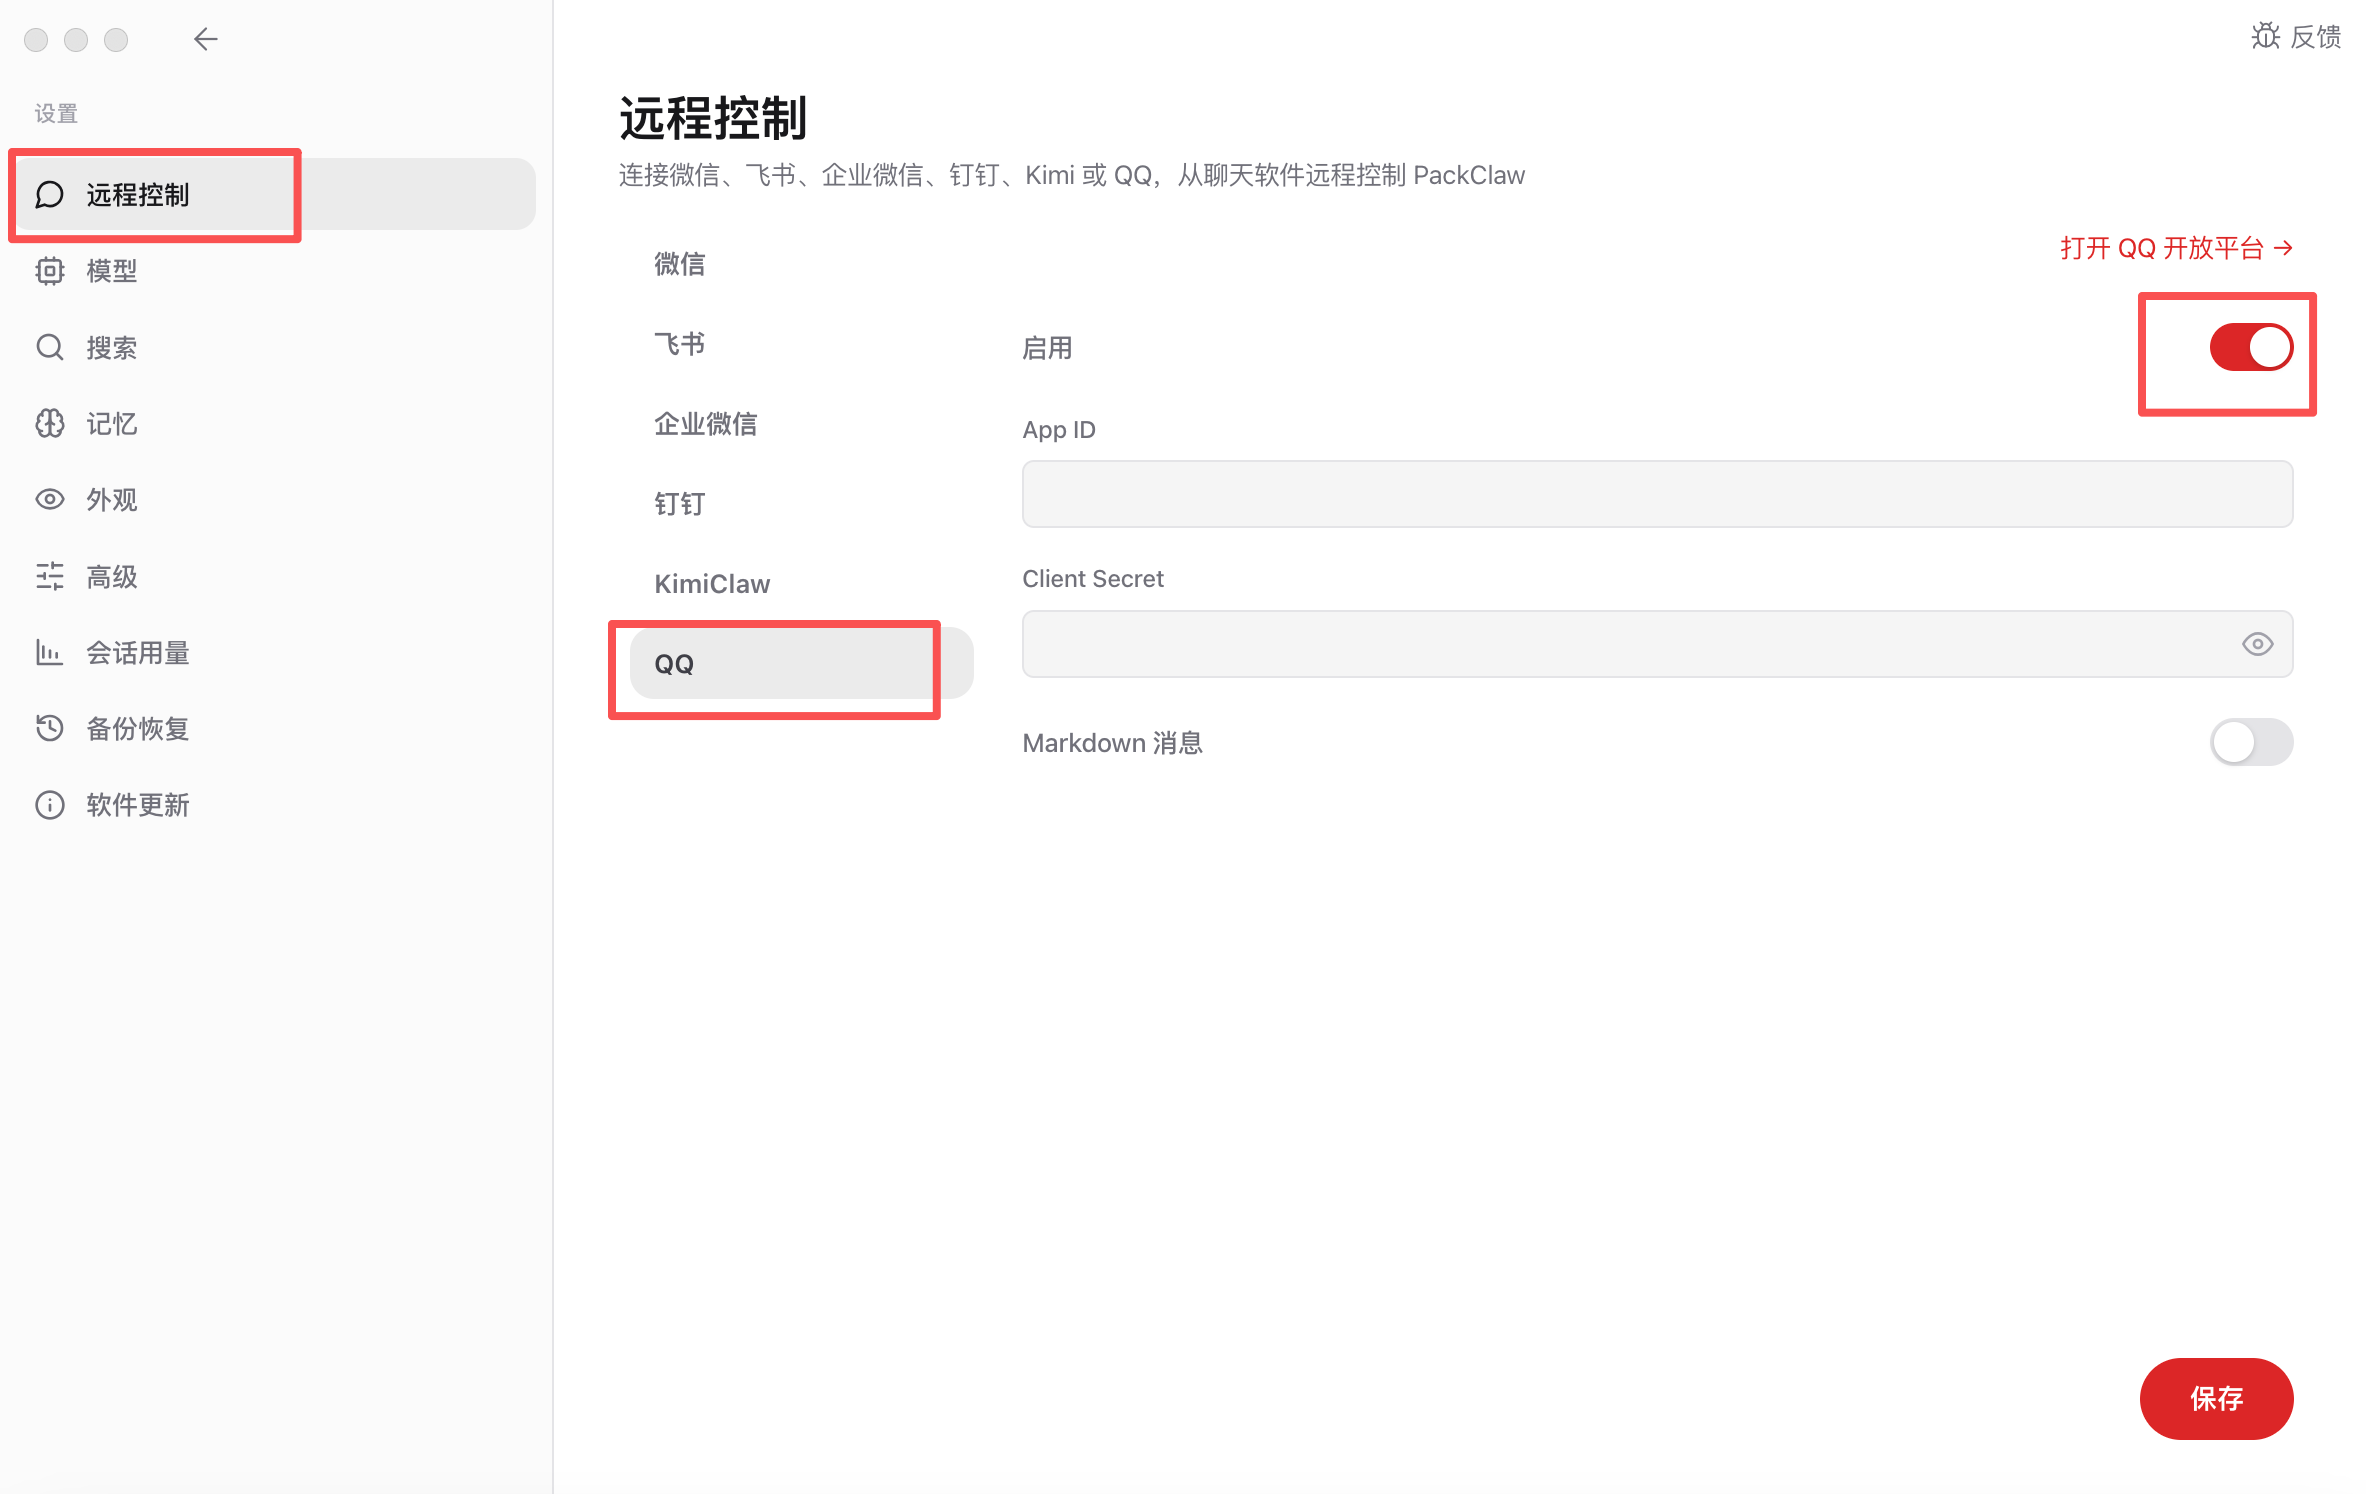Click the chip icon next to 模型
This screenshot has width=2366, height=1494.
(x=50, y=271)
